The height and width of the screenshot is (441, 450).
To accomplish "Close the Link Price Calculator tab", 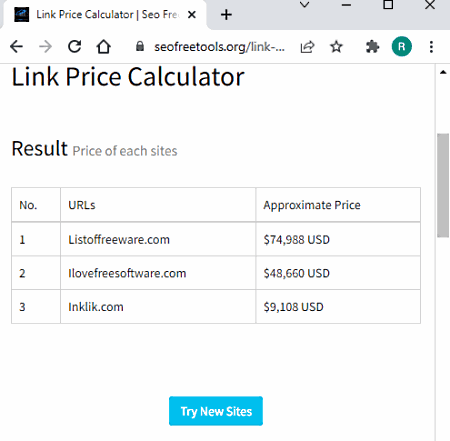I will point(192,15).
